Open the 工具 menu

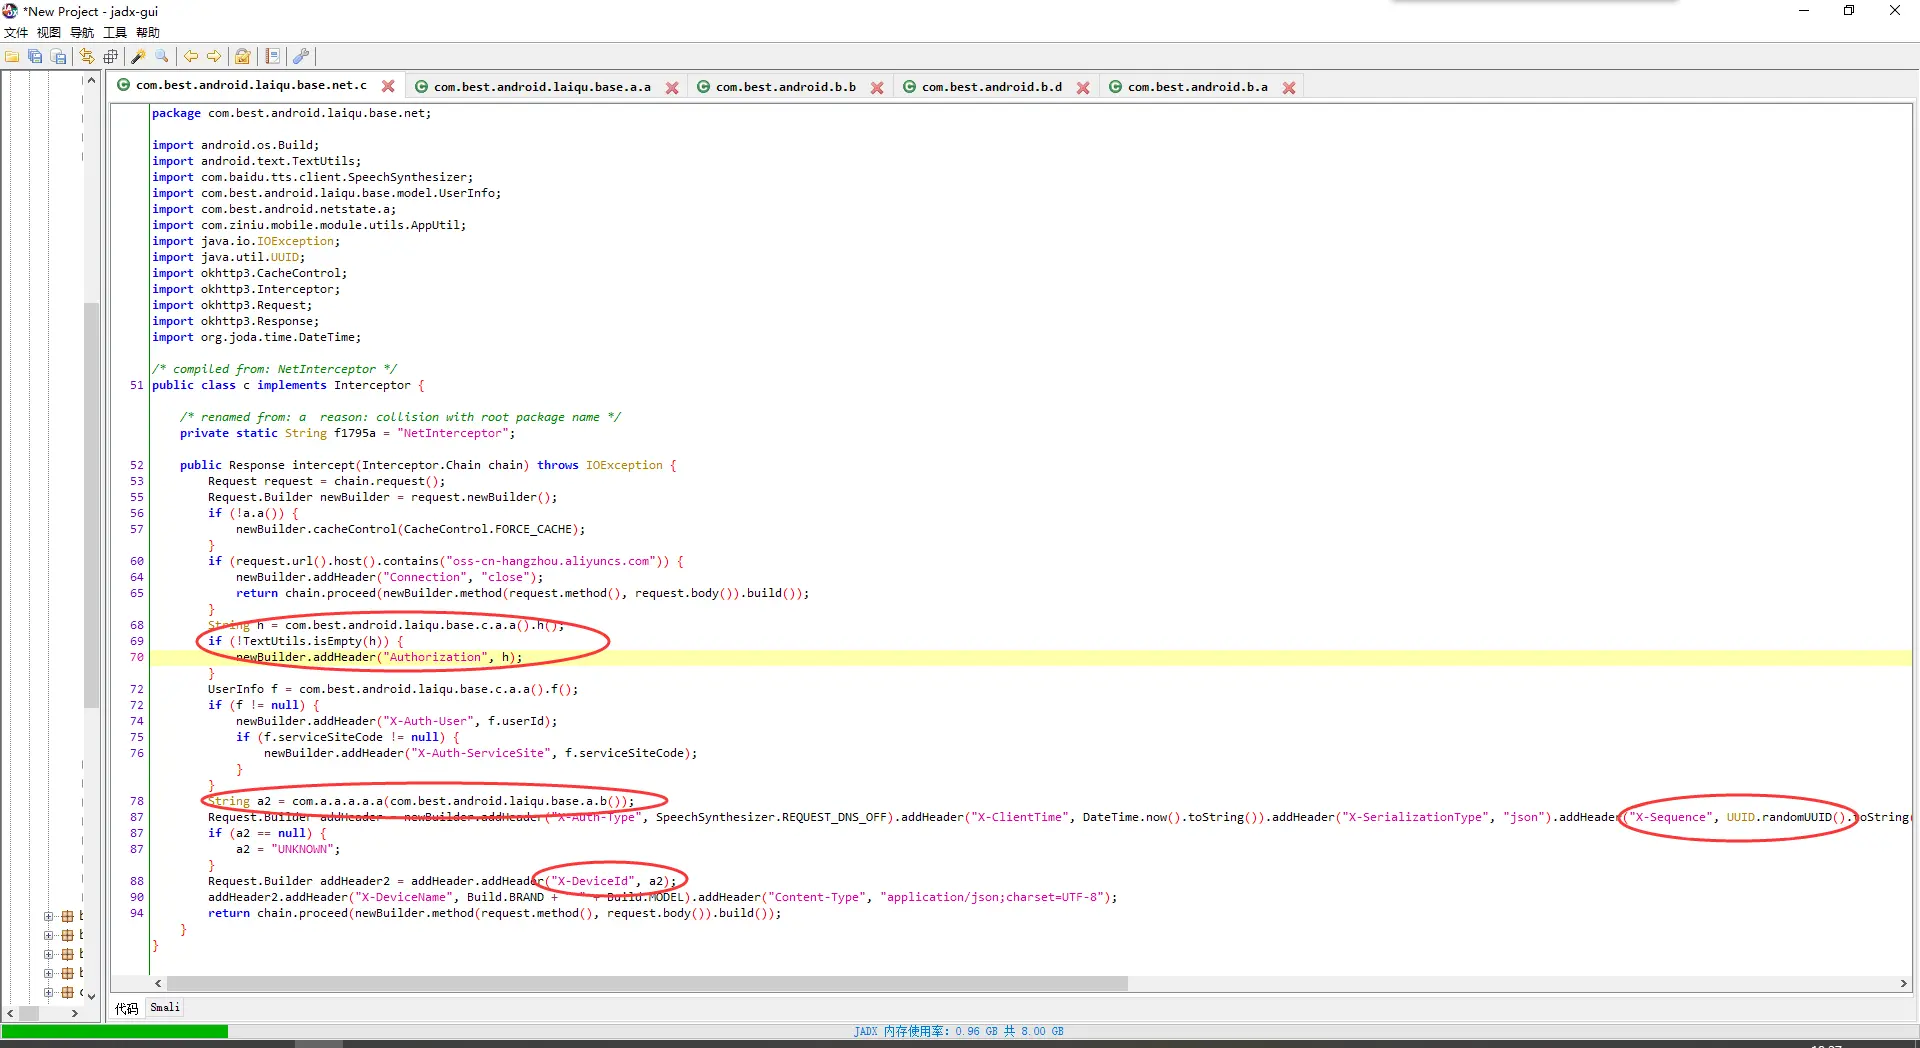[x=115, y=33]
